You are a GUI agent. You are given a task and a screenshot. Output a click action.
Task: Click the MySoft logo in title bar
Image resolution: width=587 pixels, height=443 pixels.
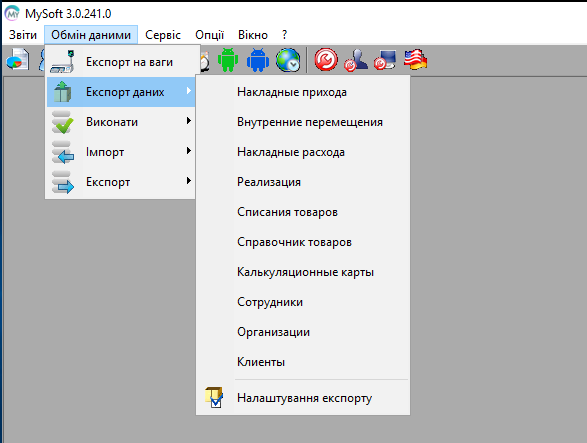[x=12, y=13]
